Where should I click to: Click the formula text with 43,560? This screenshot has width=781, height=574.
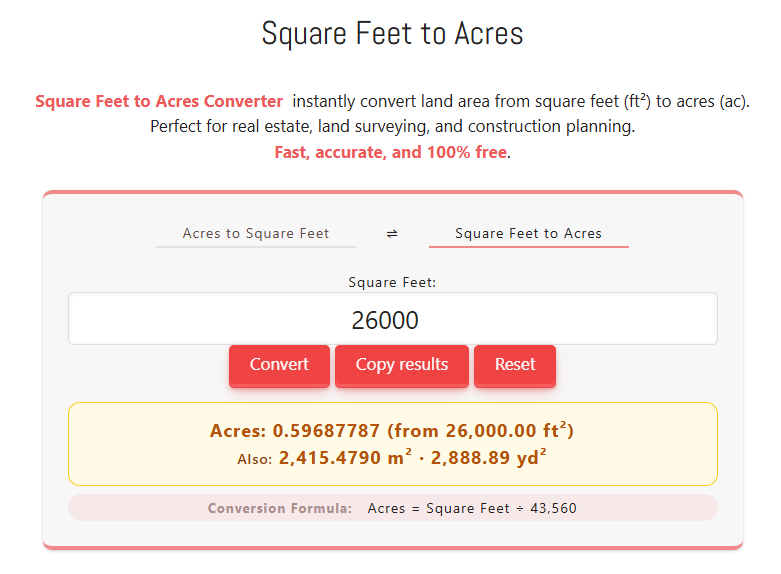[472, 508]
